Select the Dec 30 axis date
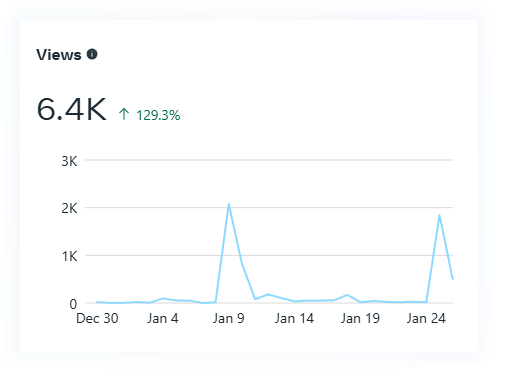517x392 pixels. click(x=97, y=318)
